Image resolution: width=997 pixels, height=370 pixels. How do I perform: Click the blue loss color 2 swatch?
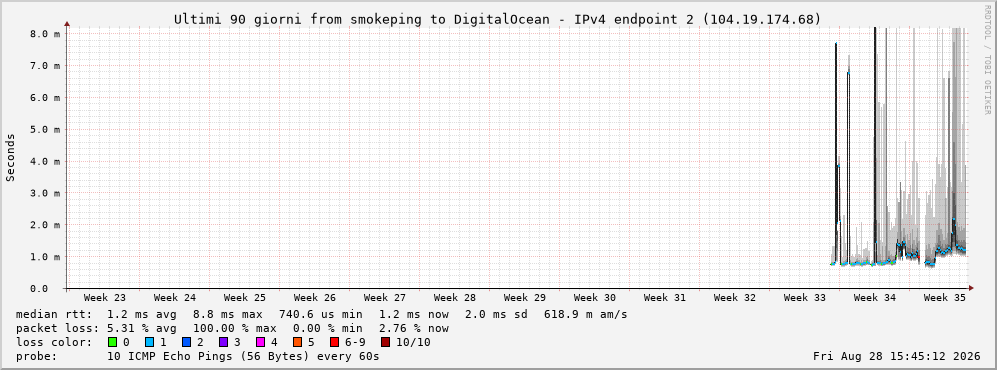(x=186, y=342)
